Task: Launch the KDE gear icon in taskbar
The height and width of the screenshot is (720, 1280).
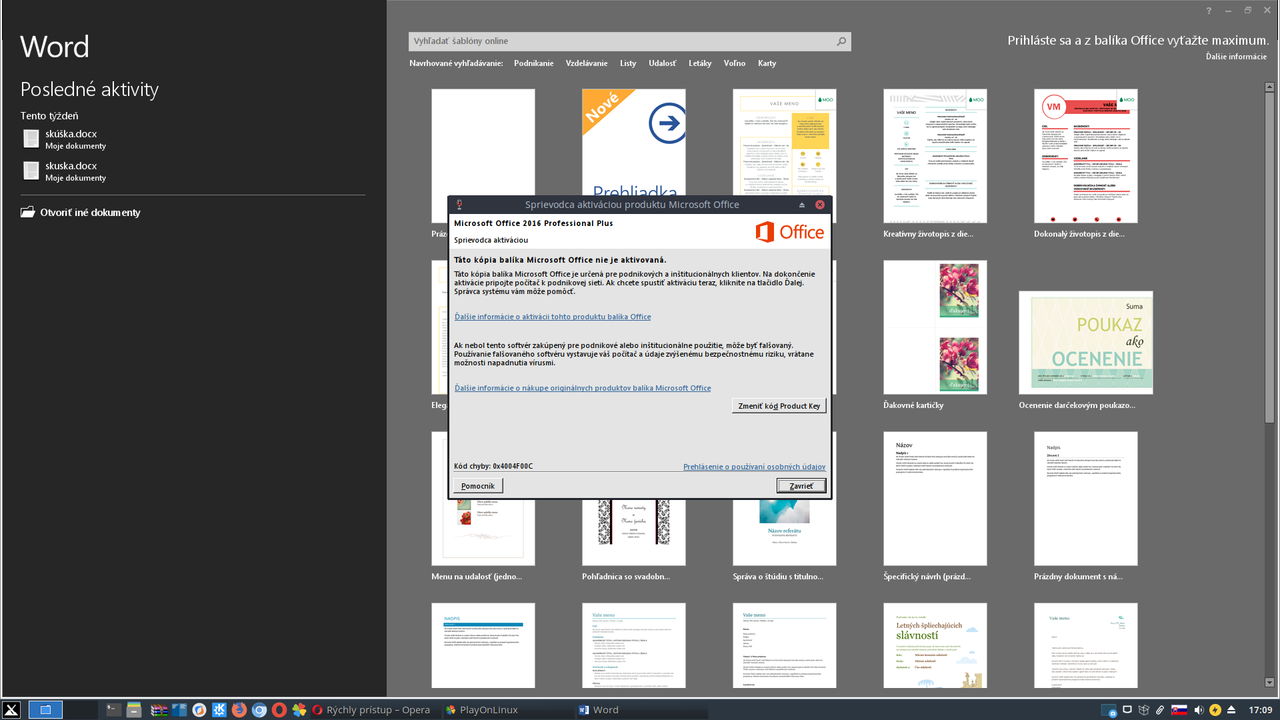Action: (219, 710)
